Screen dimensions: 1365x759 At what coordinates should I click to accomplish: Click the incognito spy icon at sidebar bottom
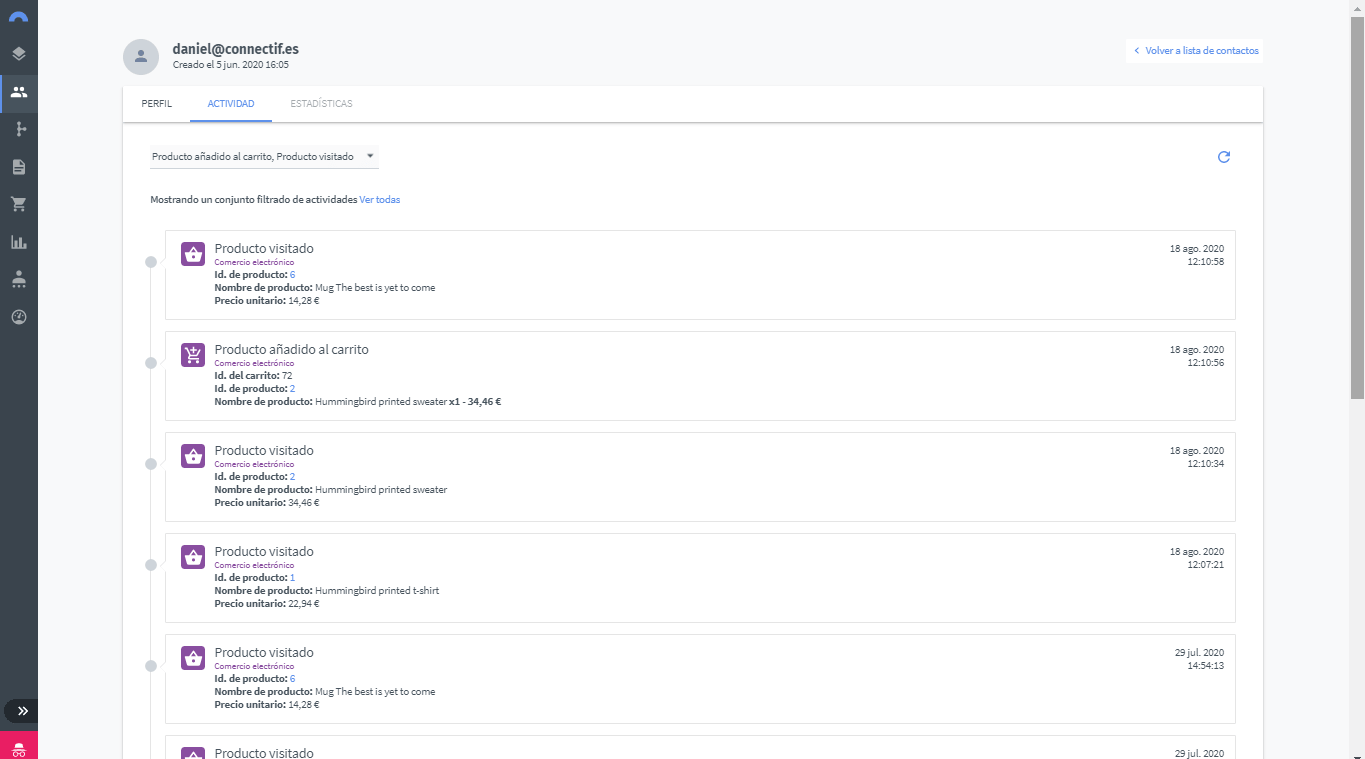click(19, 746)
